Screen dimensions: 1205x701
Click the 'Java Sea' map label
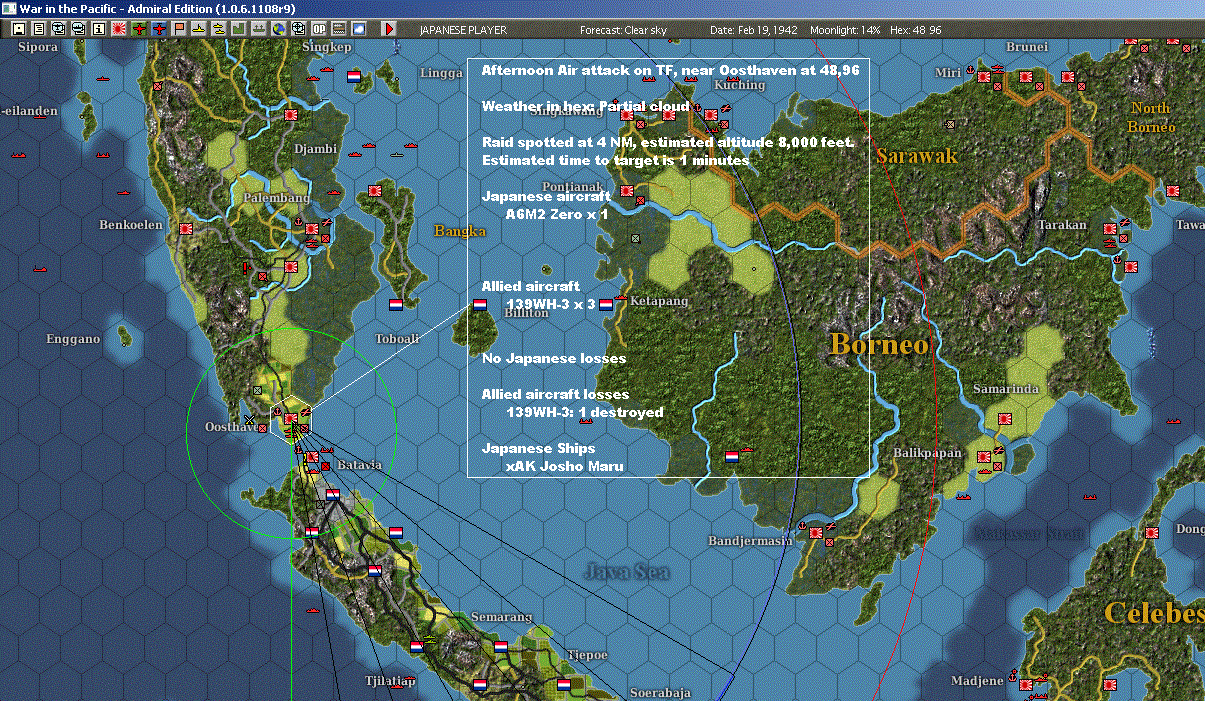point(627,572)
